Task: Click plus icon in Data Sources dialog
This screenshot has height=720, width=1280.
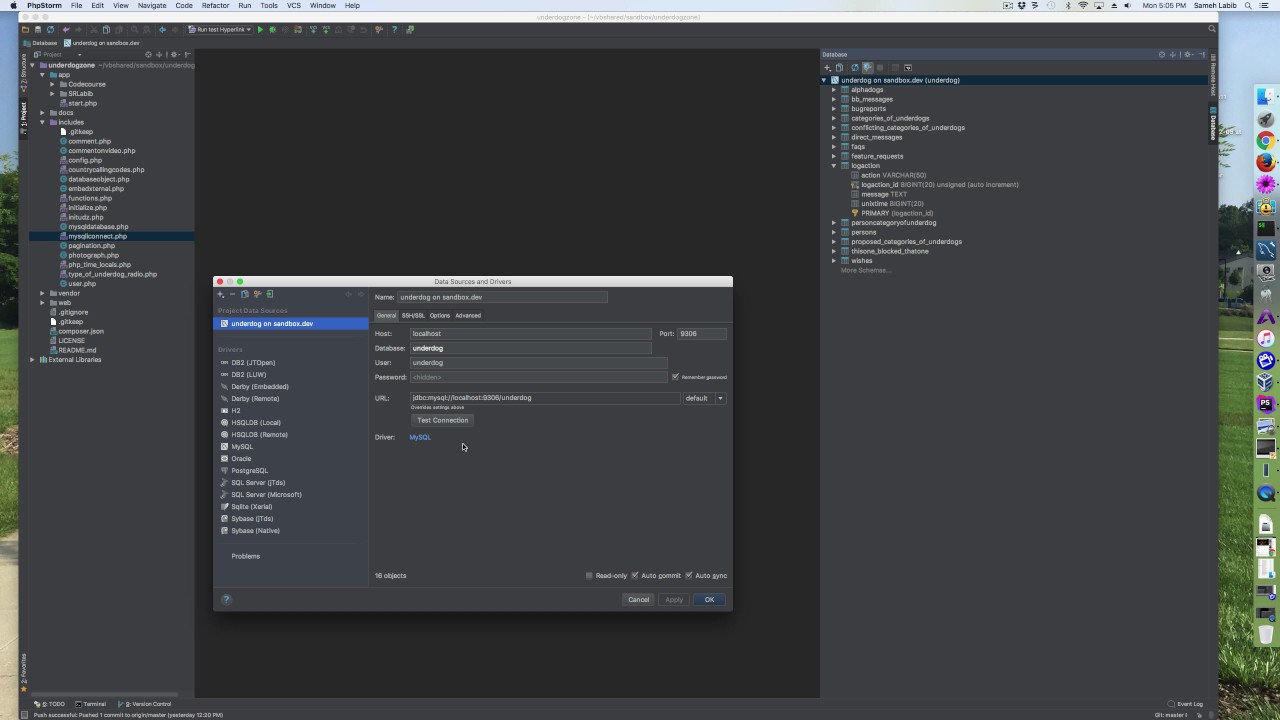Action: [220, 294]
